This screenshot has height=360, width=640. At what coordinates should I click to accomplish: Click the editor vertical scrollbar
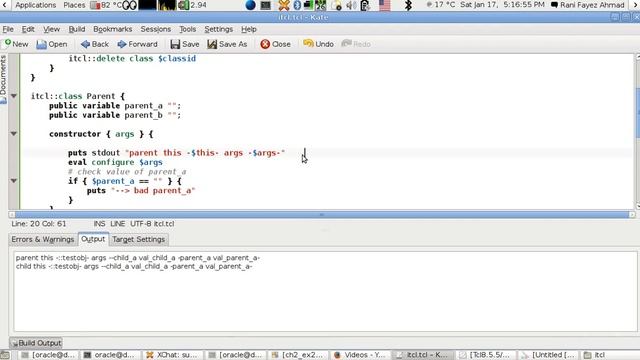(638, 131)
